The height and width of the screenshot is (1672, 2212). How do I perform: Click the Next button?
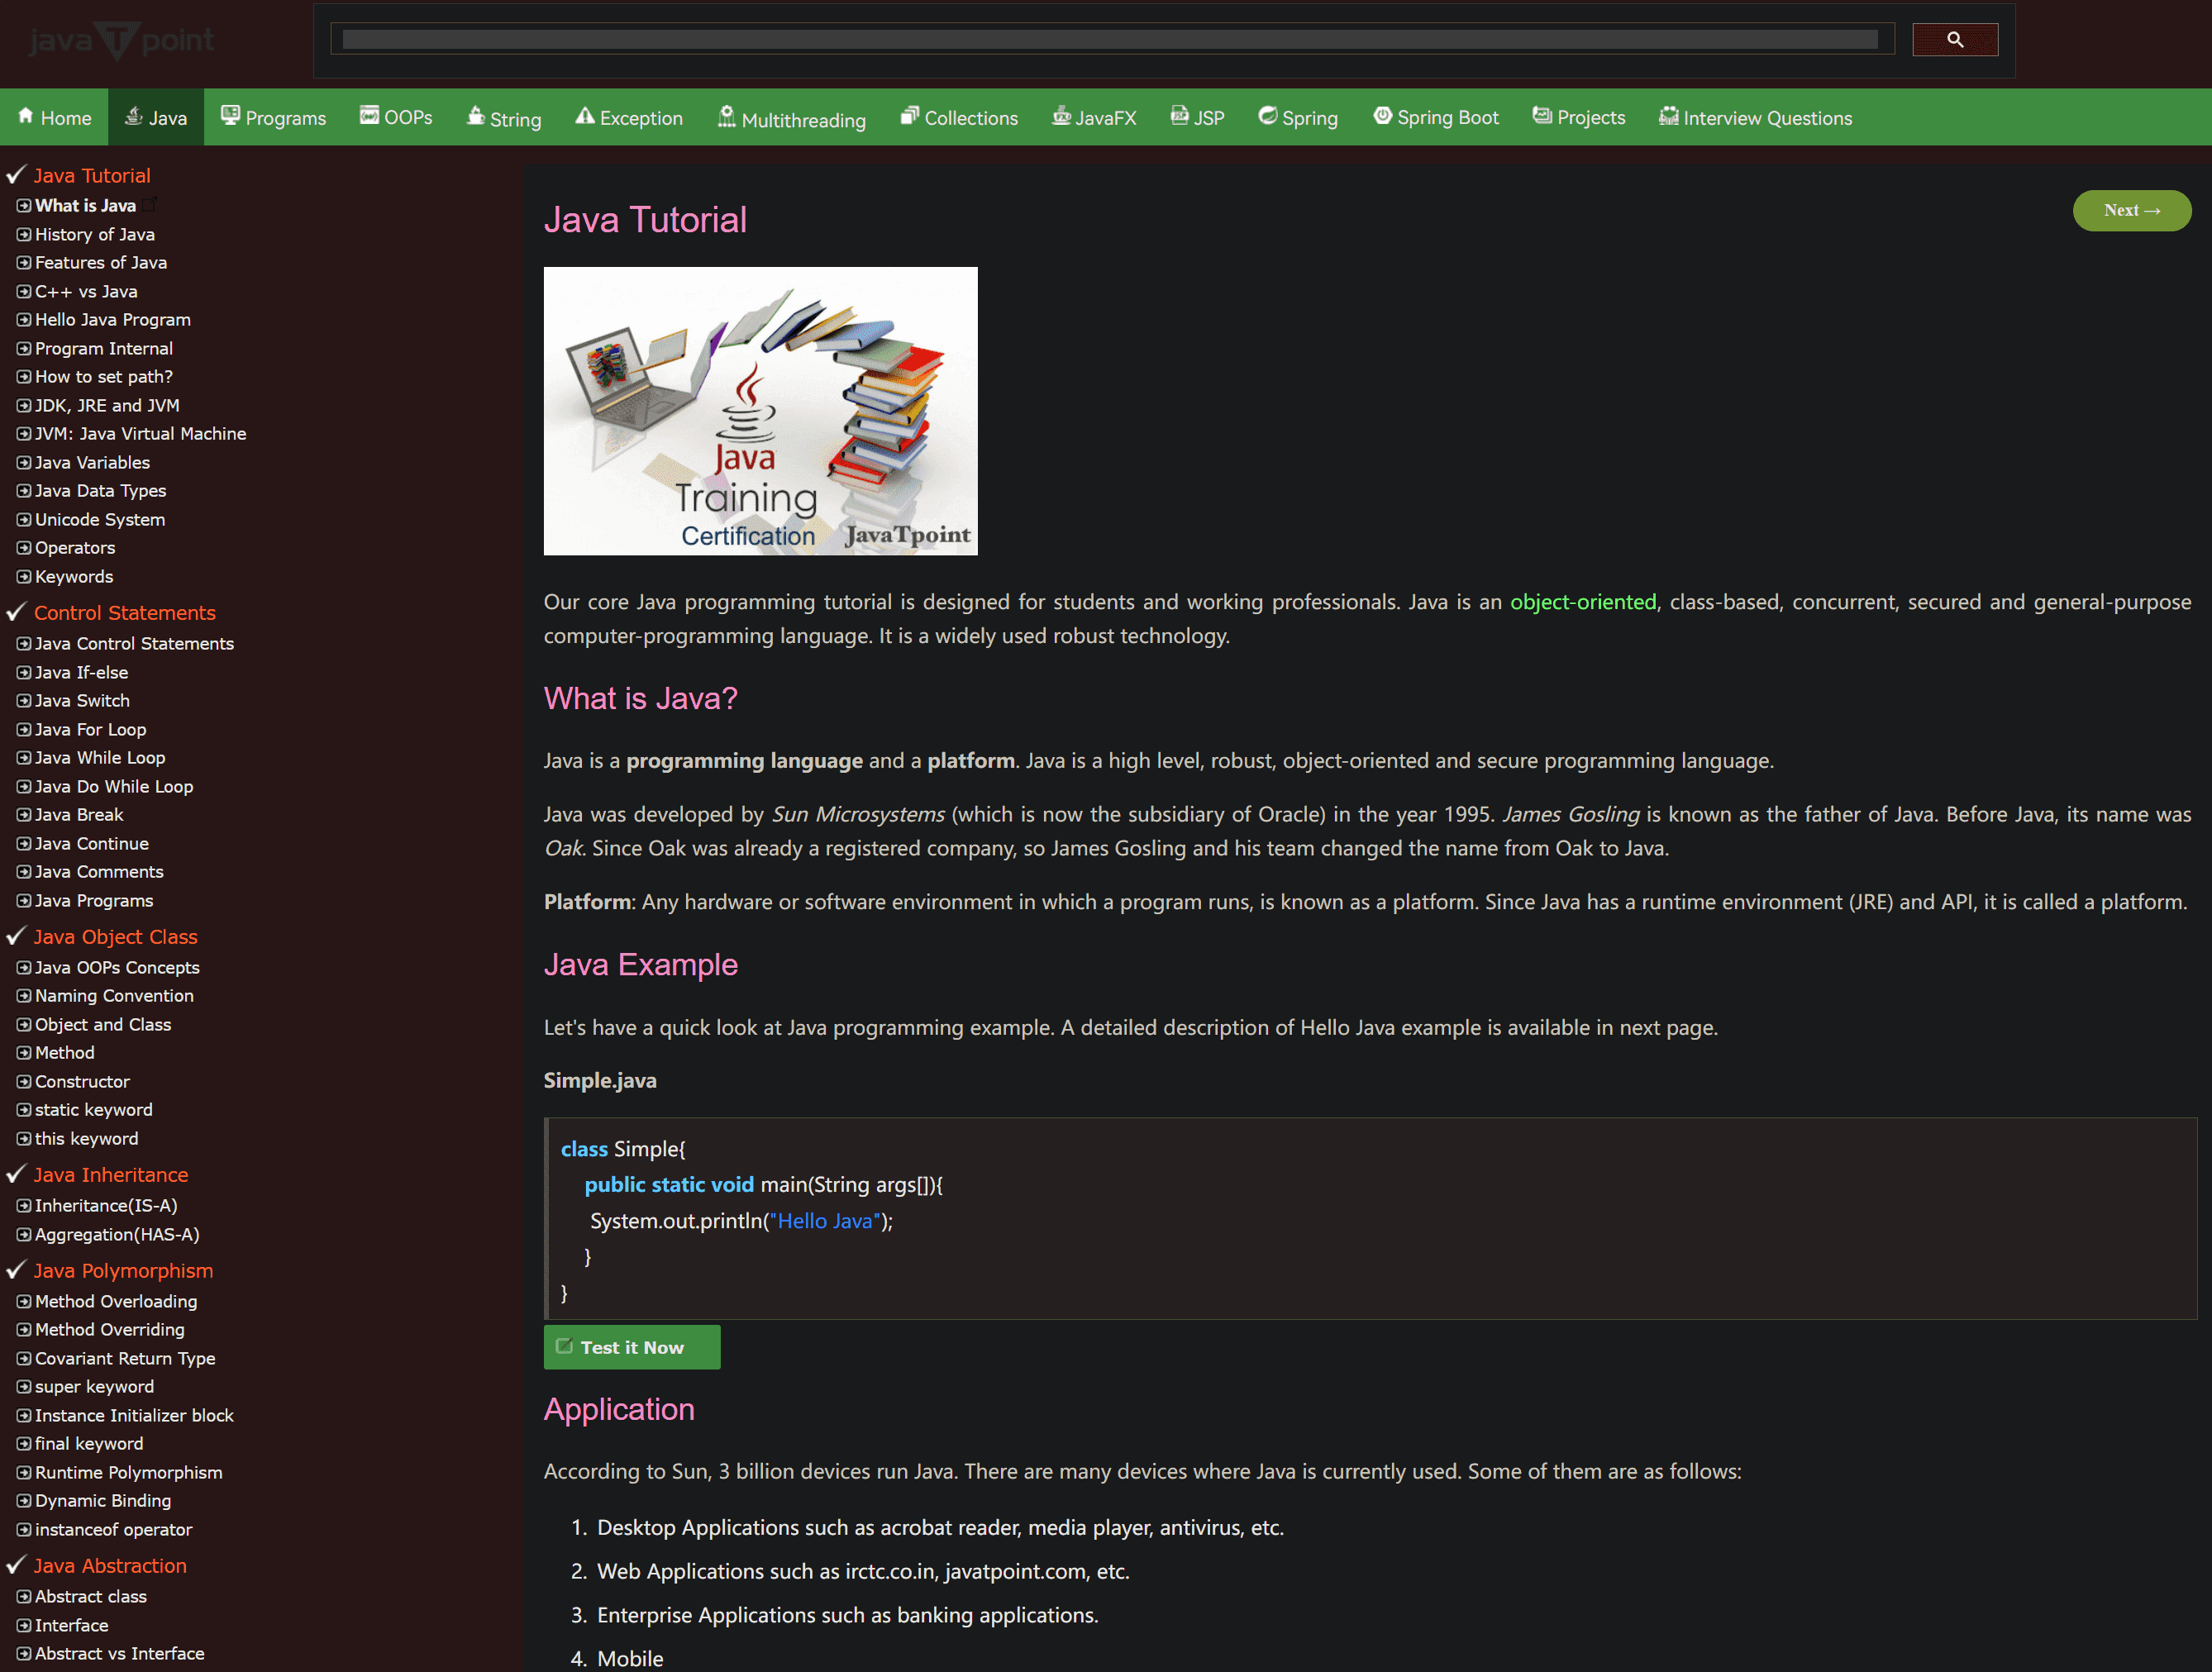coord(2132,210)
